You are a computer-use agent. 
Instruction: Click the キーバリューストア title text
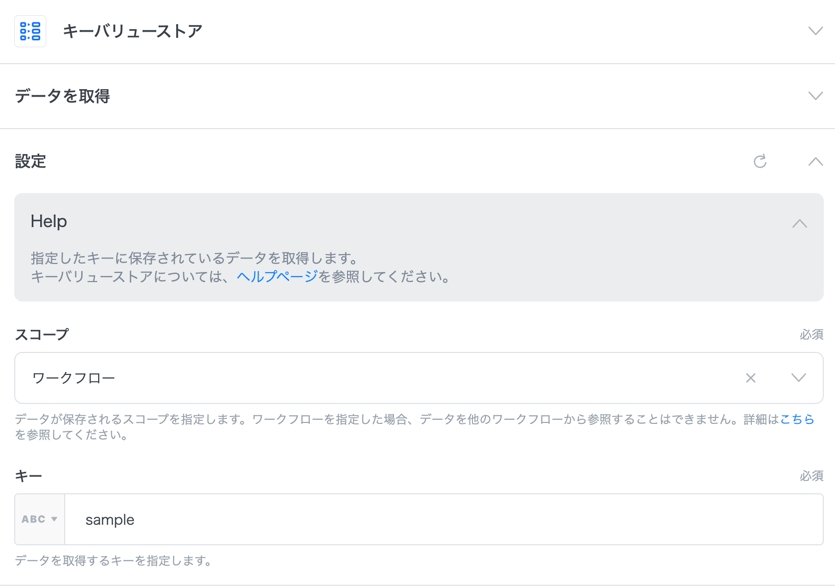(x=132, y=31)
